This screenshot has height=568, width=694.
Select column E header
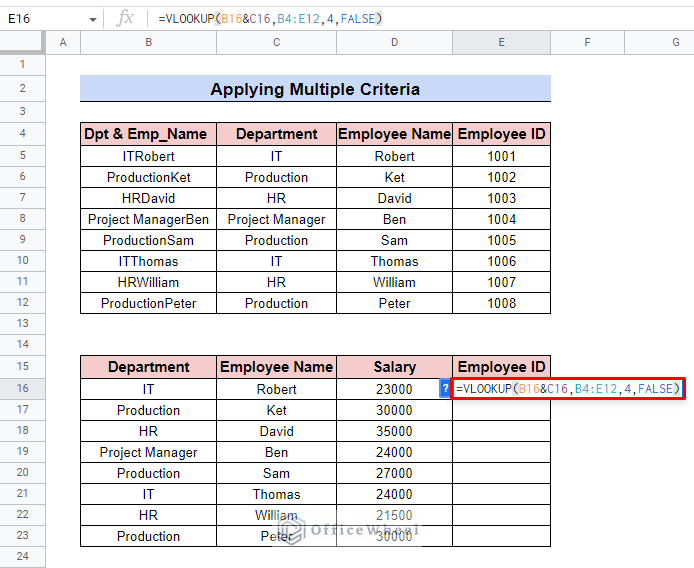(x=501, y=43)
